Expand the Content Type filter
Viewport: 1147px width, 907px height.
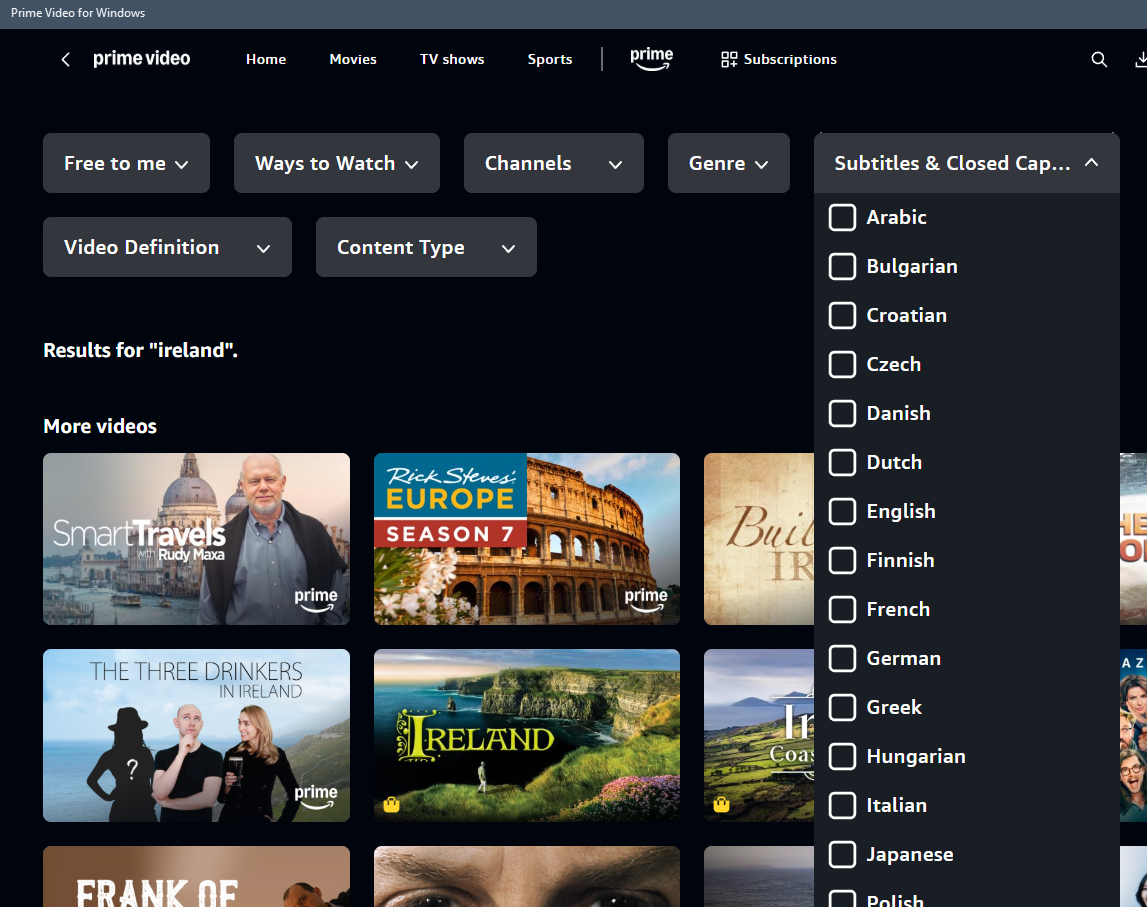tap(426, 247)
